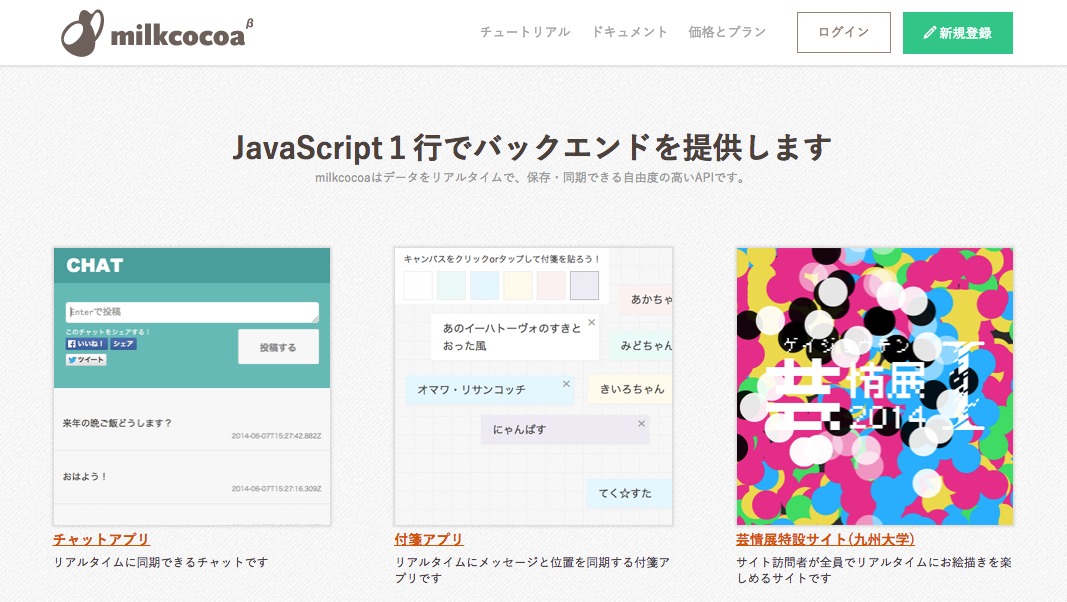
Task: Click the milkcocoa logo icon
Action: pyautogui.click(x=82, y=33)
